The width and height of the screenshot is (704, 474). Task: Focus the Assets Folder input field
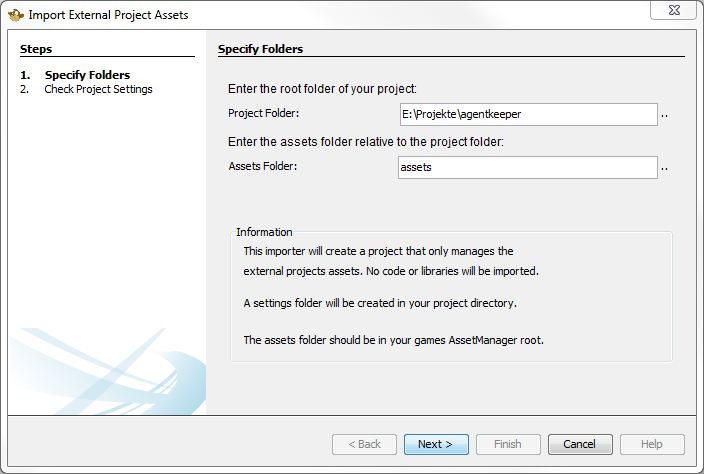pyautogui.click(x=527, y=167)
